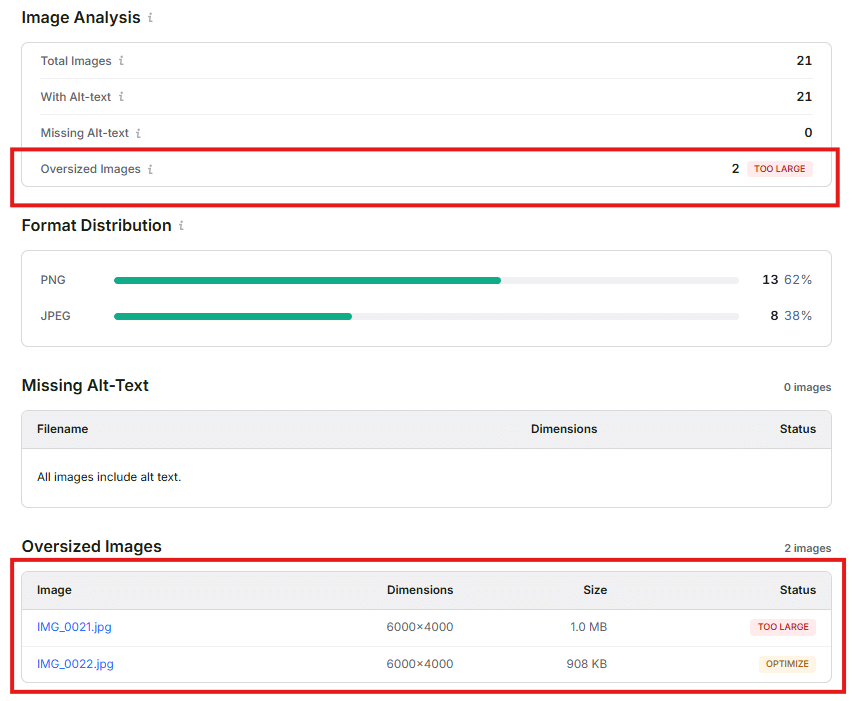Click the TOO LARGE badge in Oversized Images summary row

[x=780, y=169]
